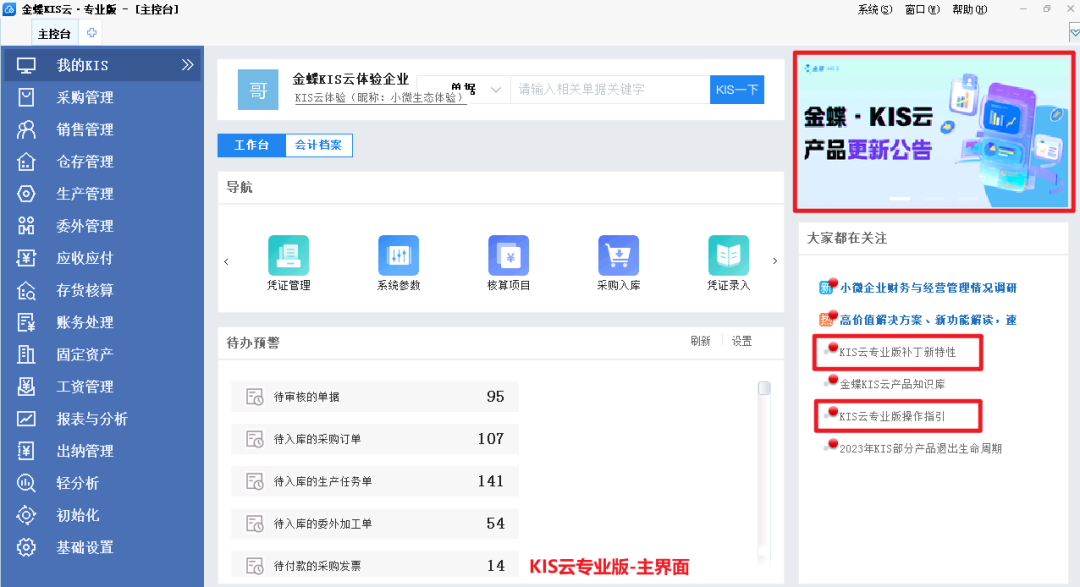Click 我的KIS monitor icon
Image resolution: width=1080 pixels, height=587 pixels.
click(x=26, y=65)
